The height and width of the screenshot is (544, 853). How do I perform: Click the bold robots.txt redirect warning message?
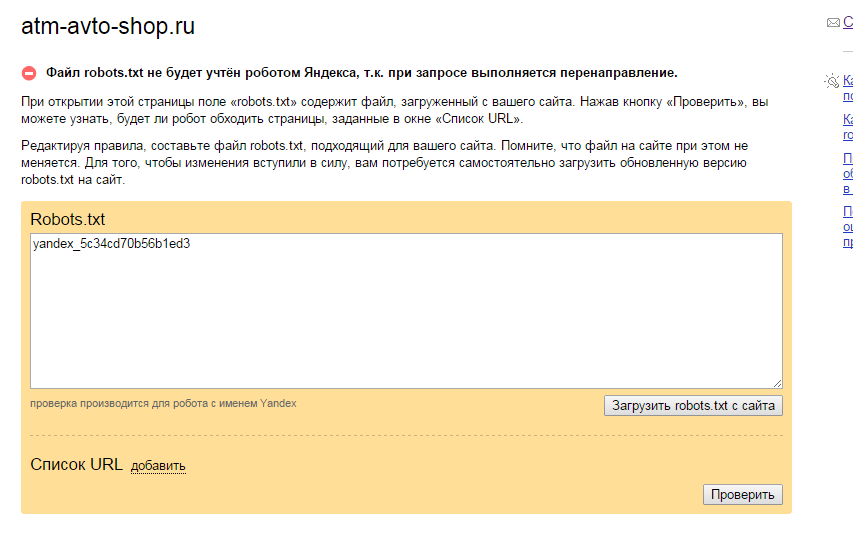tap(362, 73)
